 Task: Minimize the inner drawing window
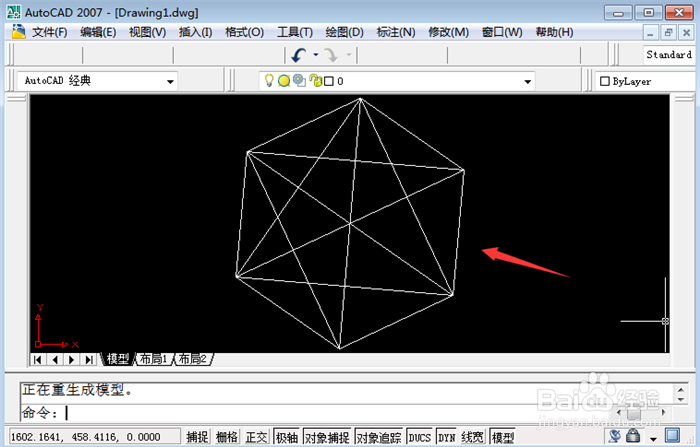click(x=650, y=33)
